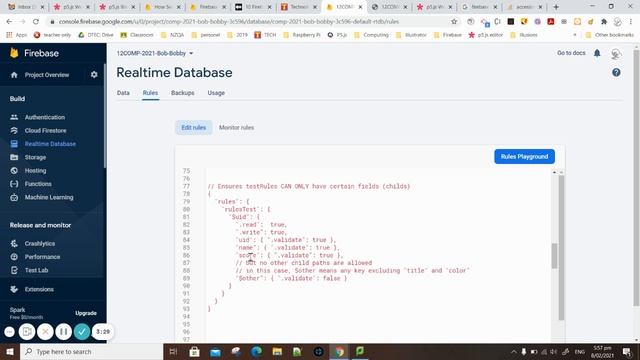Open the Chrome icon in the taskbar
Image resolution: width=640 pixels, height=360 pixels.
pyautogui.click(x=339, y=351)
